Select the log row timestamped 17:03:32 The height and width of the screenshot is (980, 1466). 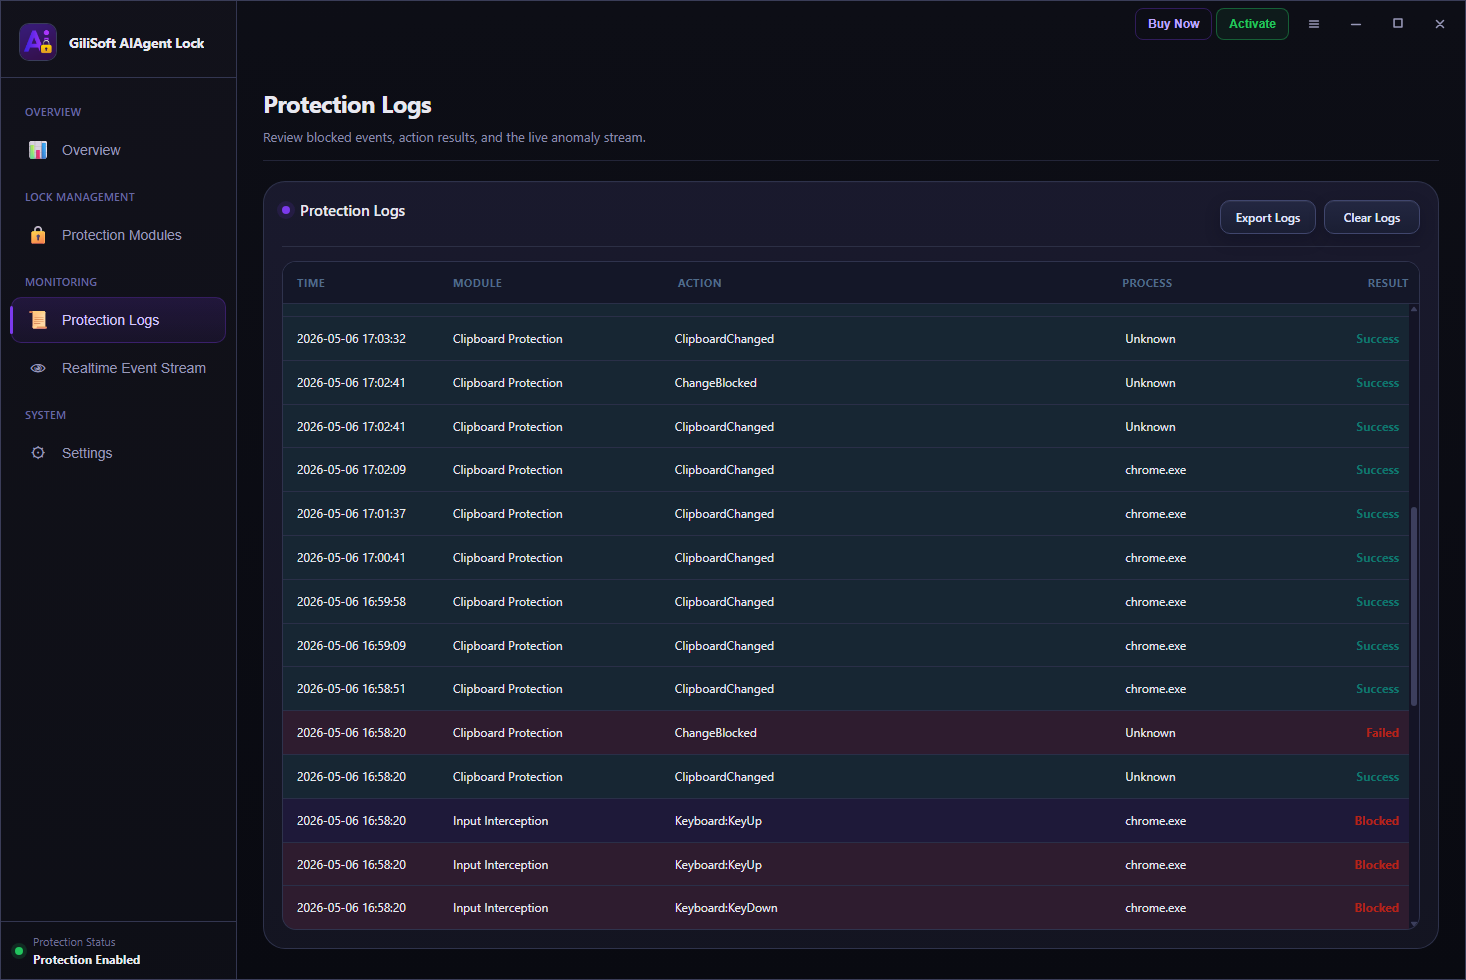846,339
